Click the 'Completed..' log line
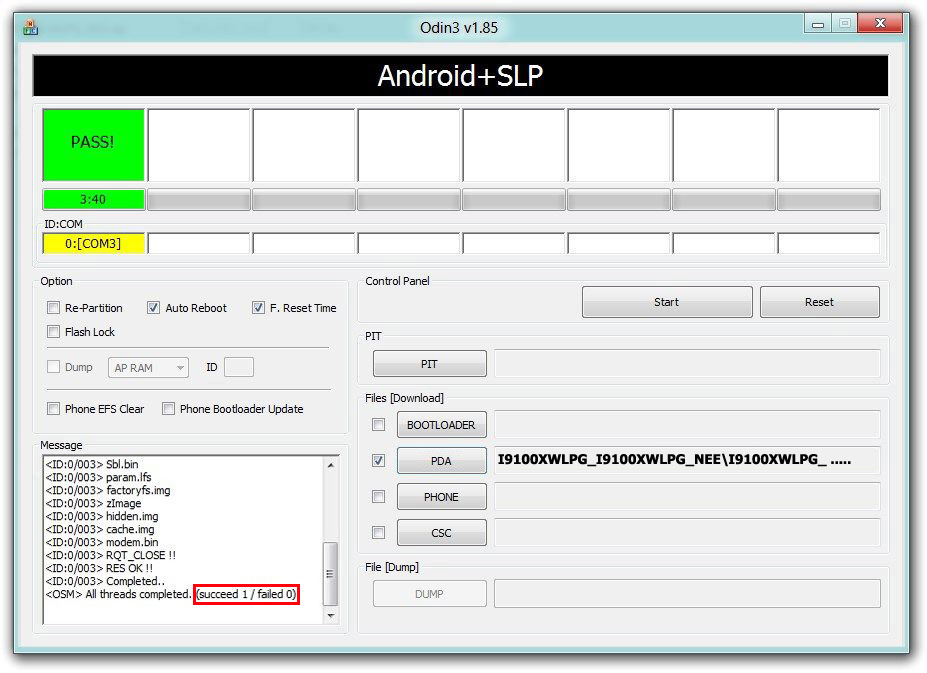 [x=105, y=581]
